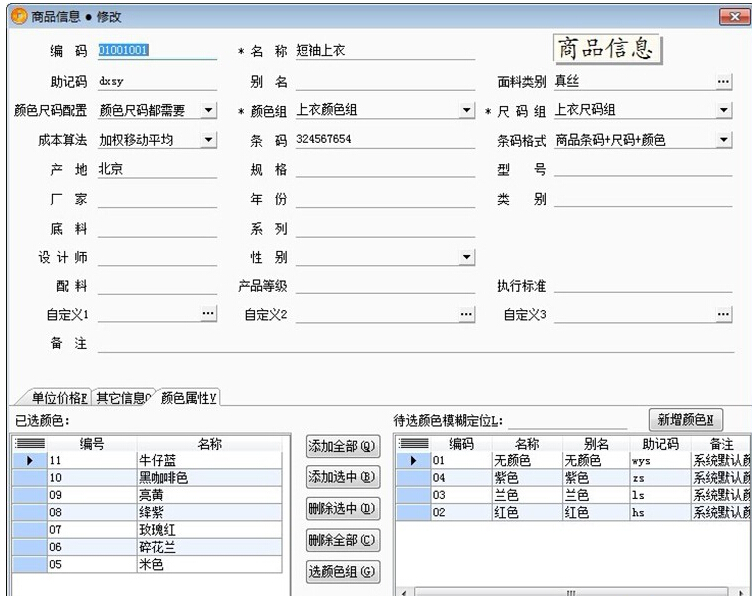Click the available-colors grid corner selector icon
Screen dimensions: 752x596
point(413,443)
